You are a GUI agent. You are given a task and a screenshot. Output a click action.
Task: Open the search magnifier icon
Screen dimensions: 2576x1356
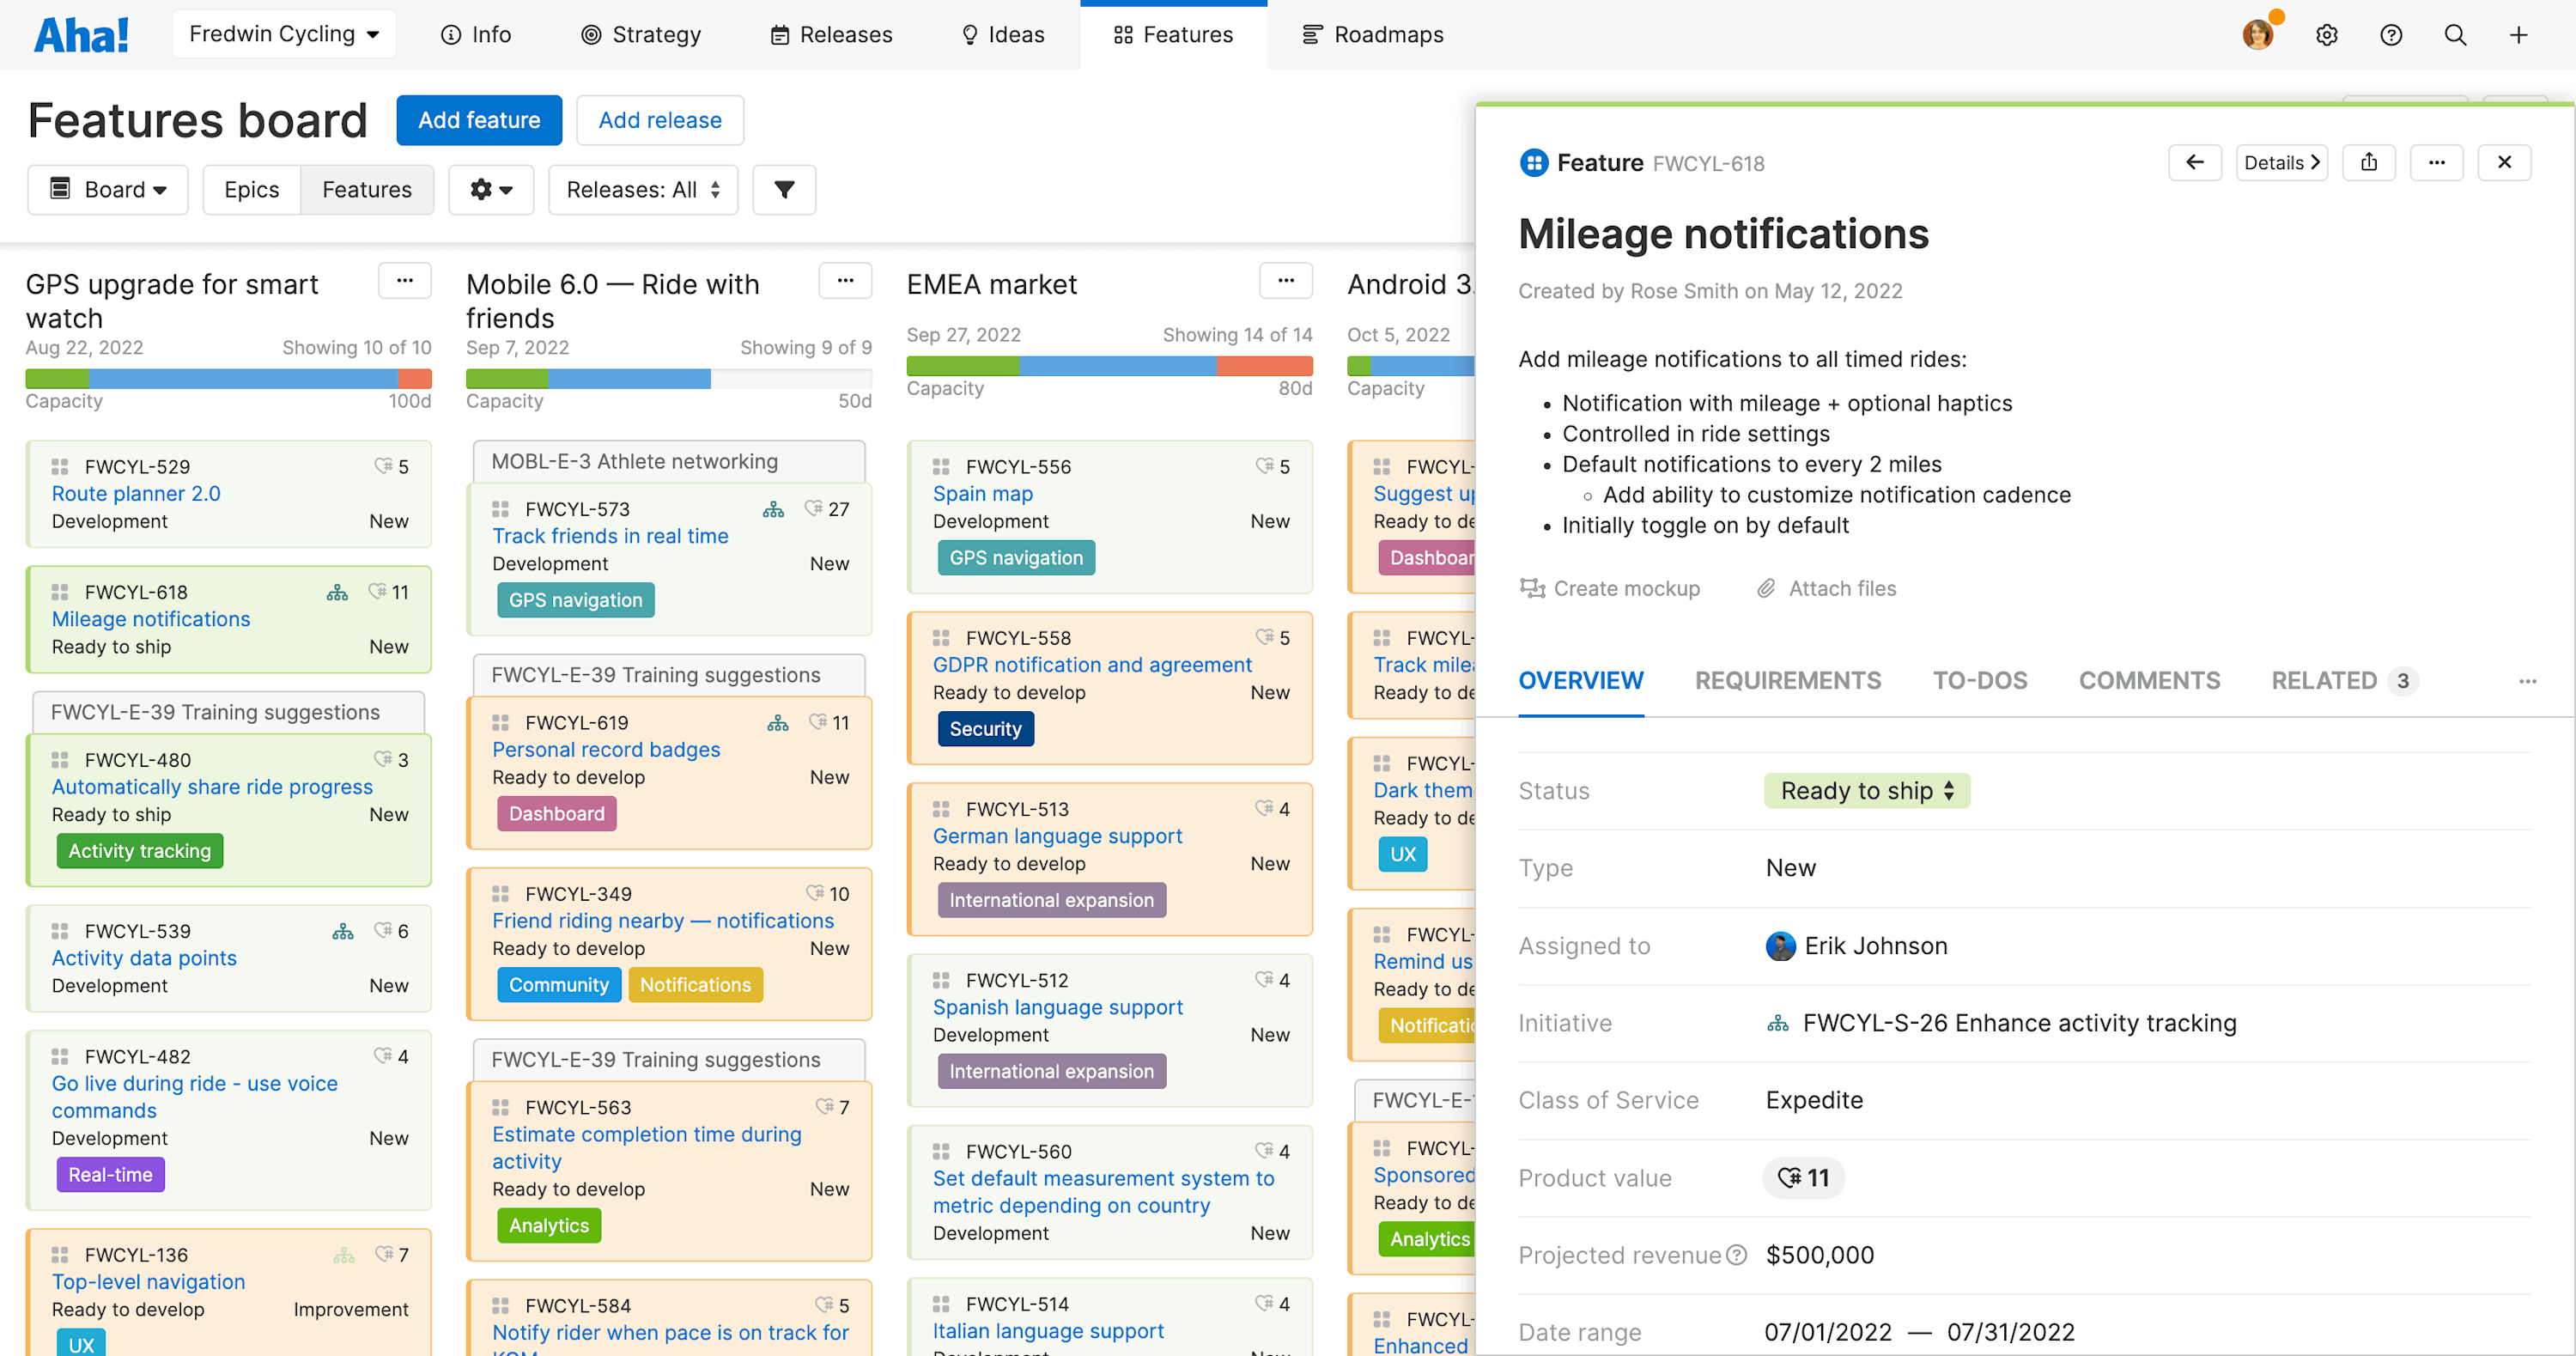click(2454, 35)
